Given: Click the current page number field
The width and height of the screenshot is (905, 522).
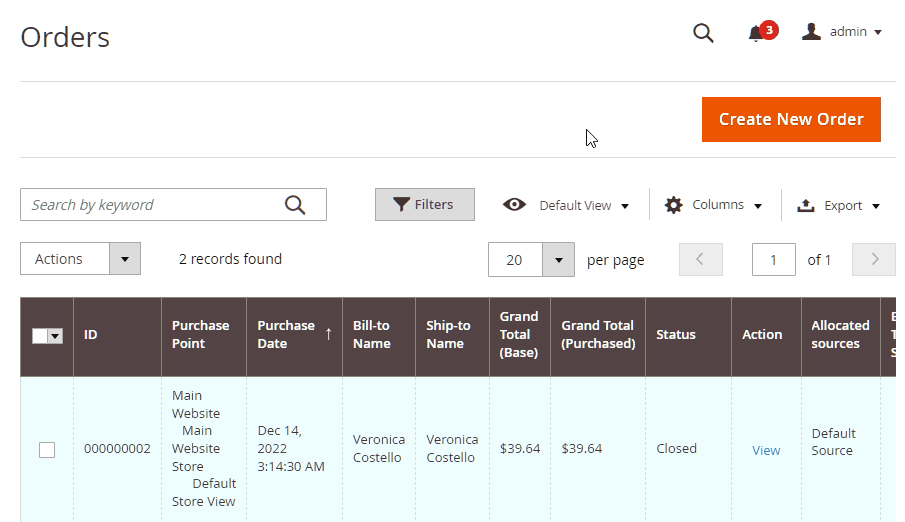Looking at the screenshot, I should click(x=773, y=260).
